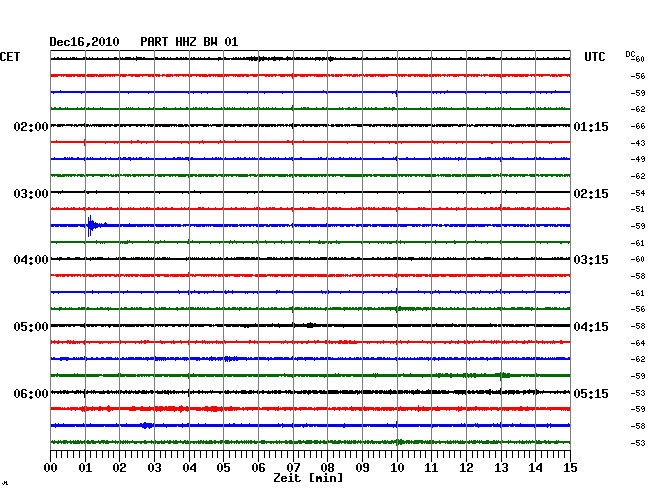Click the -43 DC offset value
This screenshot has height=494, width=650.
point(638,143)
